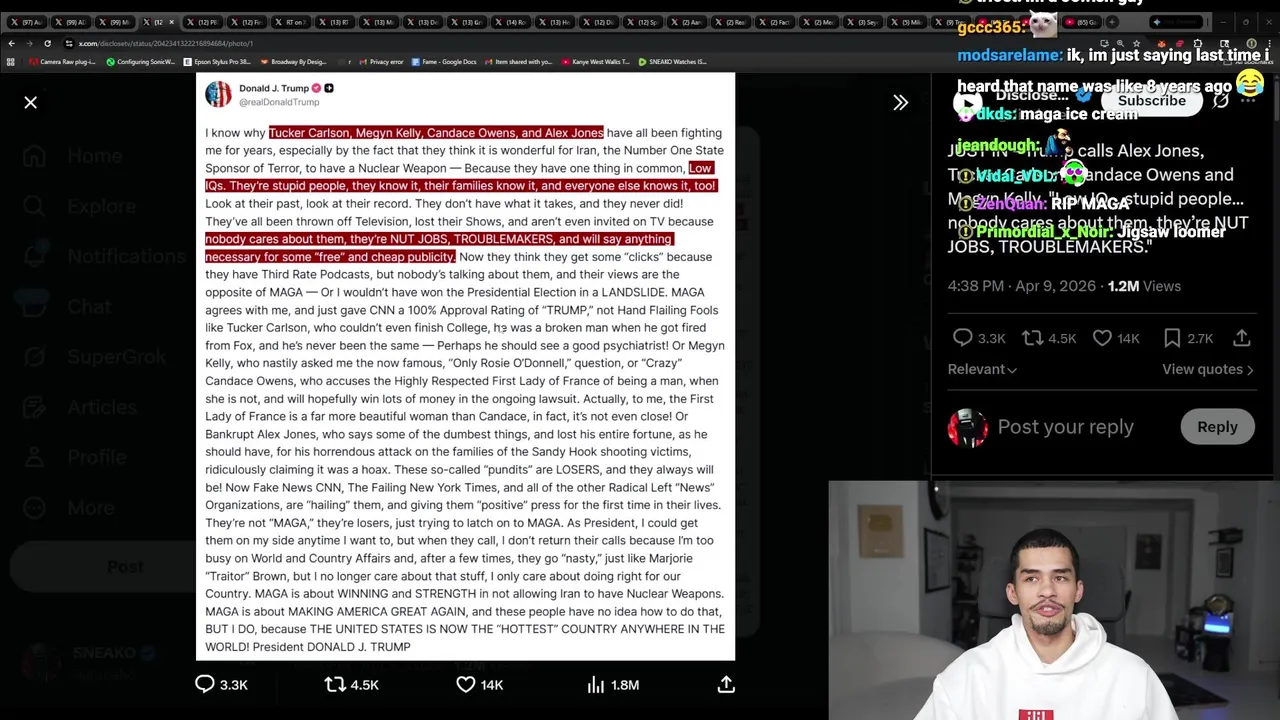Open SuperGrok in the dimmed X sidebar
1280x720 pixels.
[93, 357]
